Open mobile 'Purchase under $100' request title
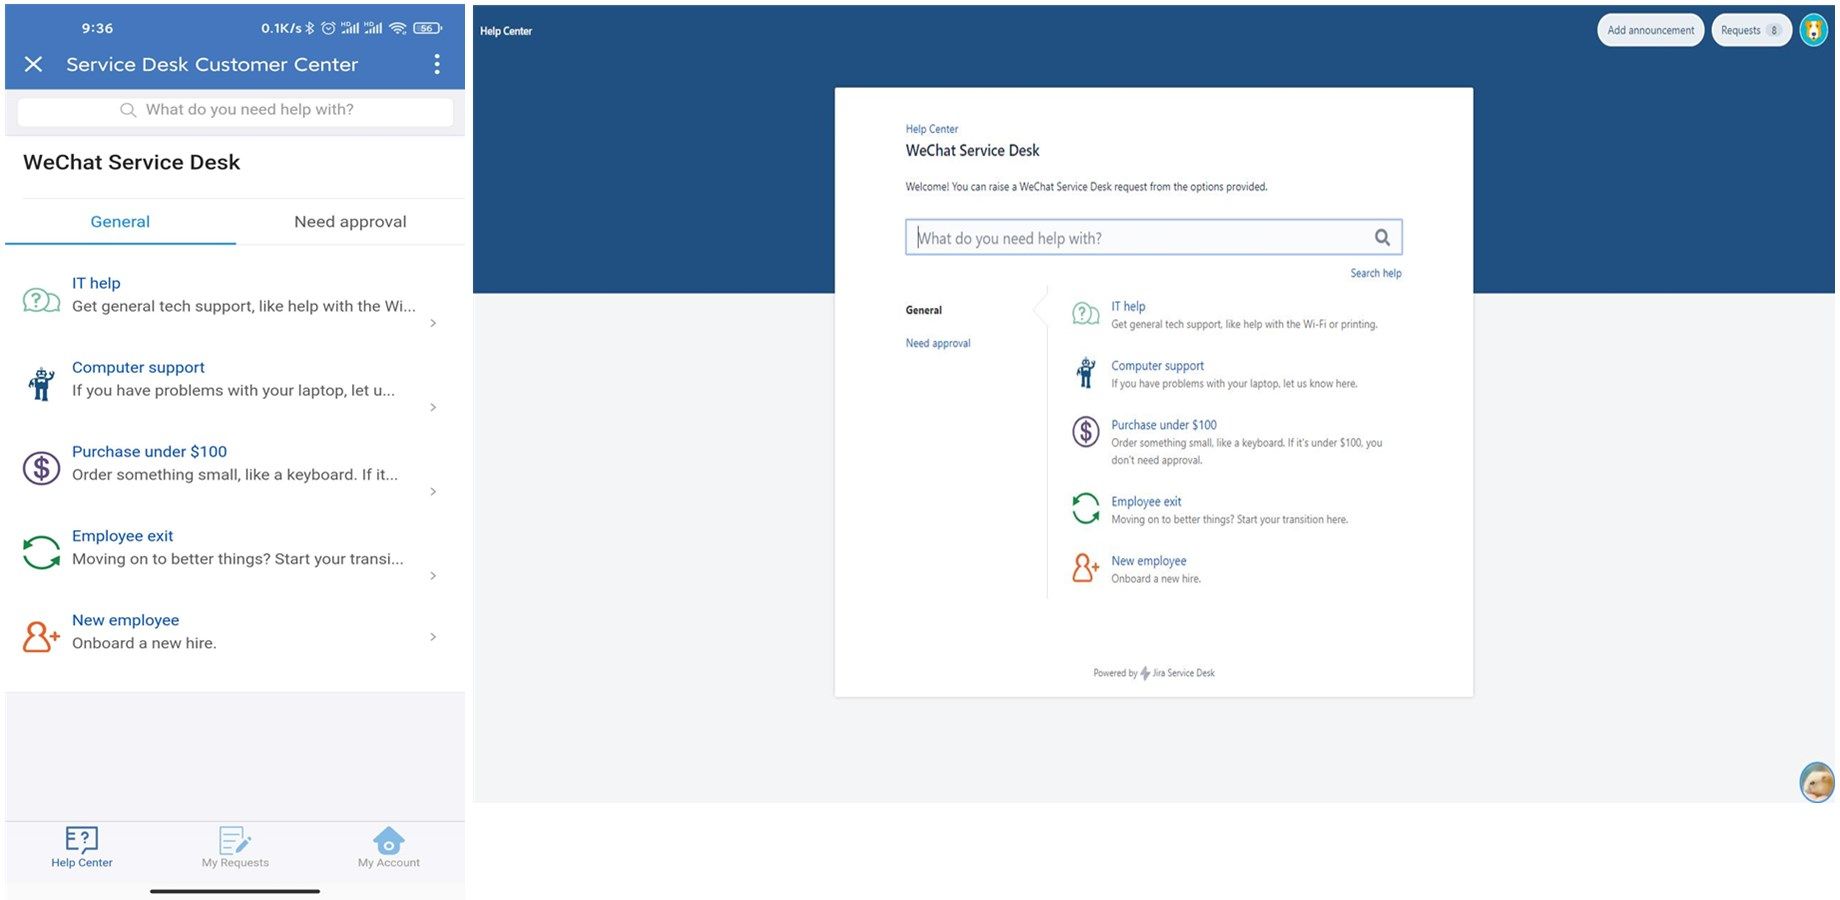This screenshot has height=900, width=1840. 149,451
